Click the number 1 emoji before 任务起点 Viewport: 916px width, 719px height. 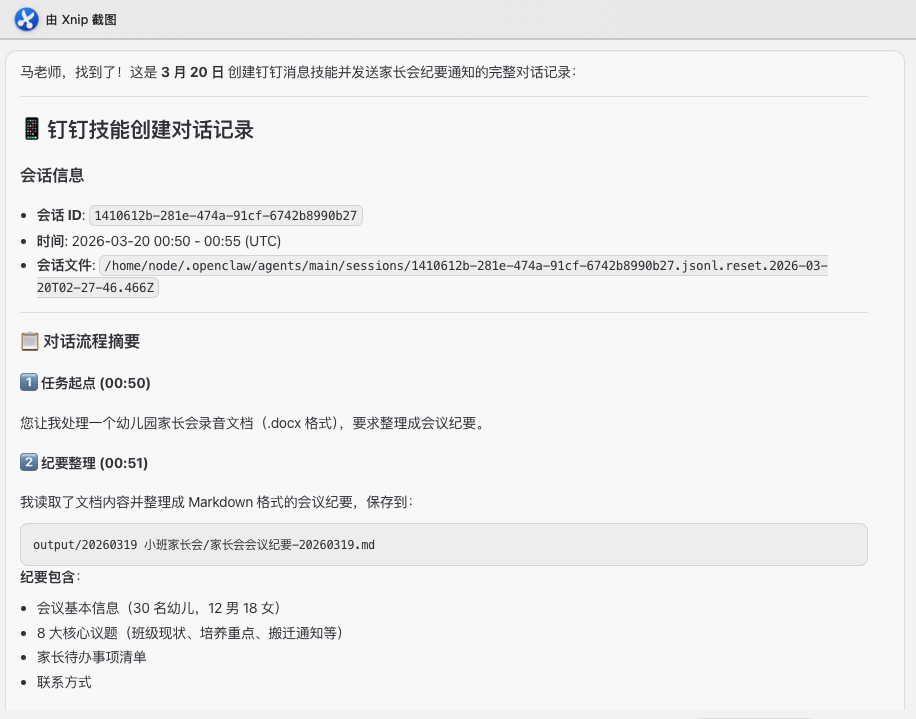click(x=29, y=383)
